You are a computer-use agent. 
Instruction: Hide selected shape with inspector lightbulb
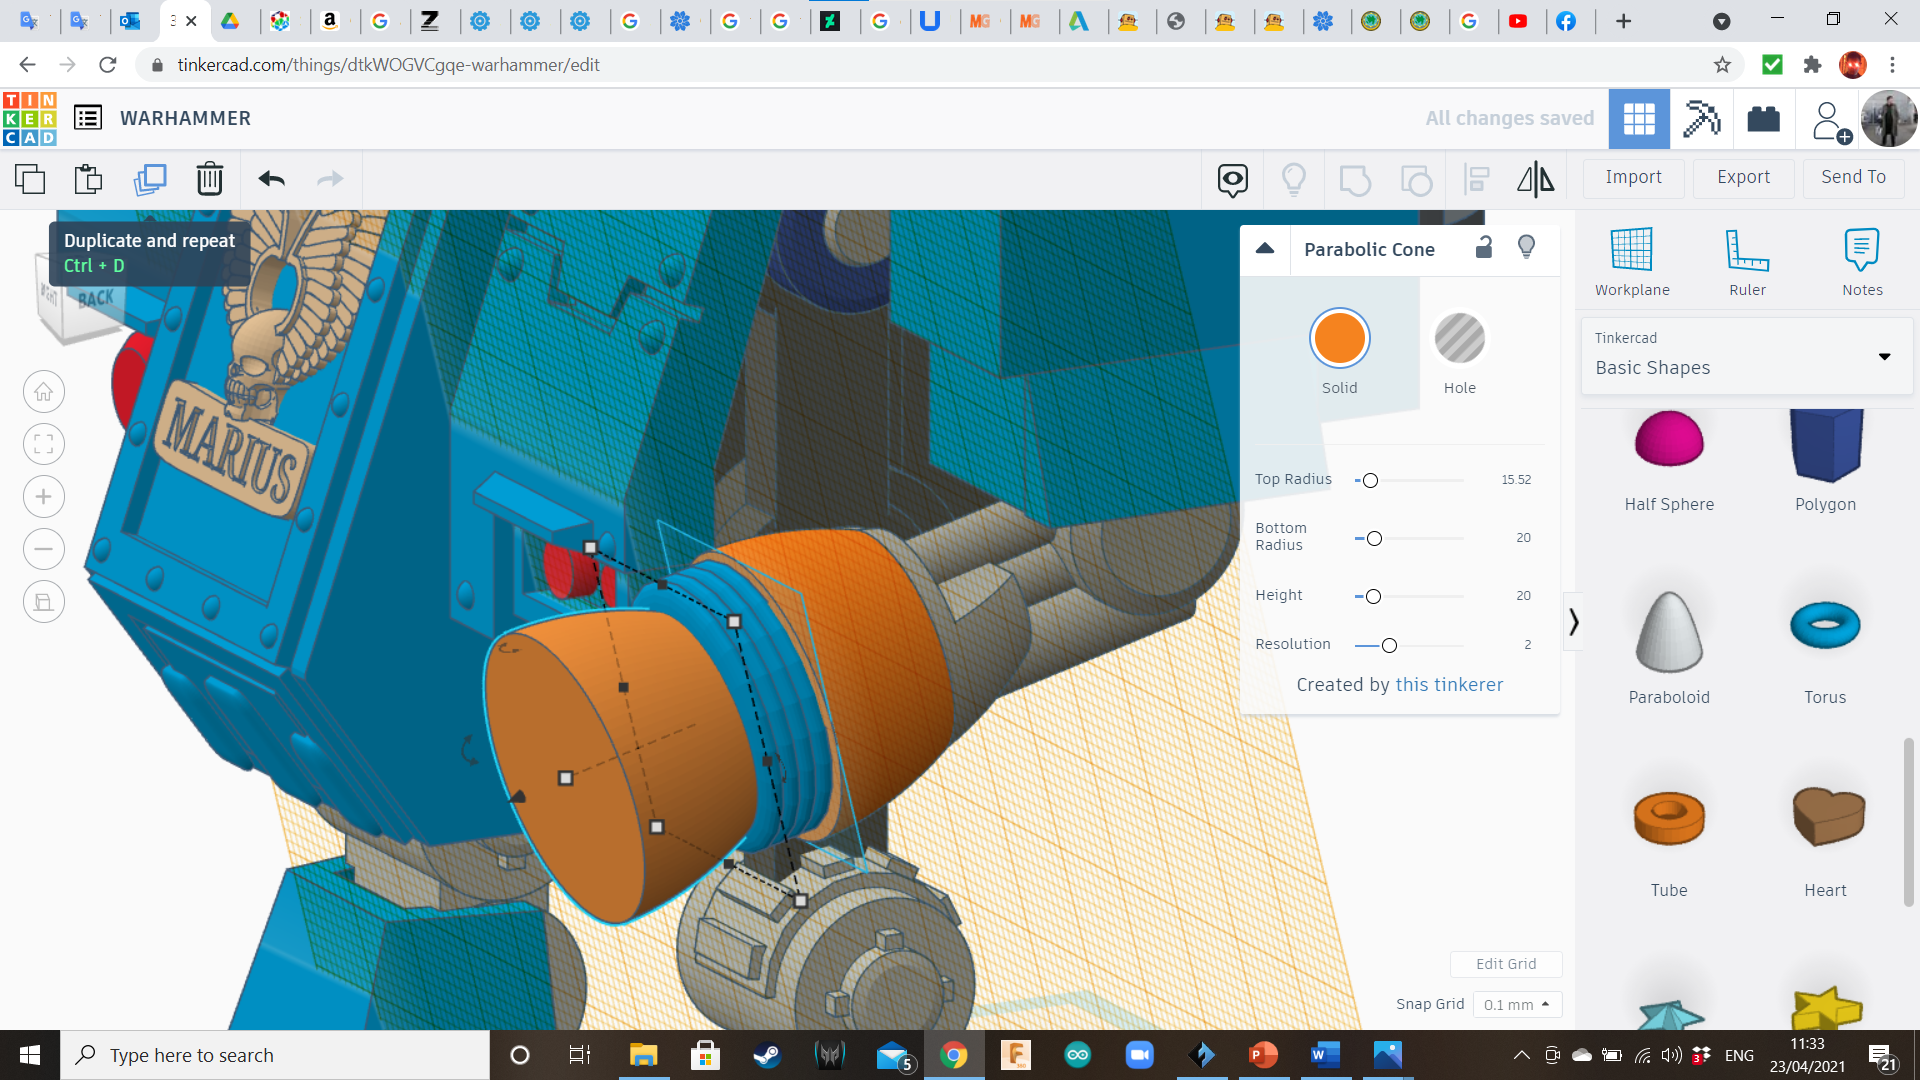1526,247
